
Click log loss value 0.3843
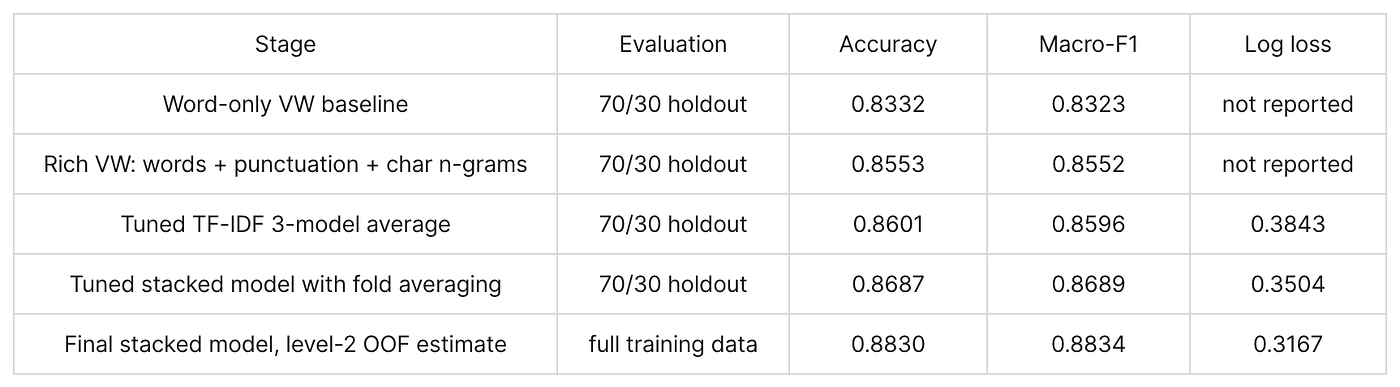(1288, 224)
